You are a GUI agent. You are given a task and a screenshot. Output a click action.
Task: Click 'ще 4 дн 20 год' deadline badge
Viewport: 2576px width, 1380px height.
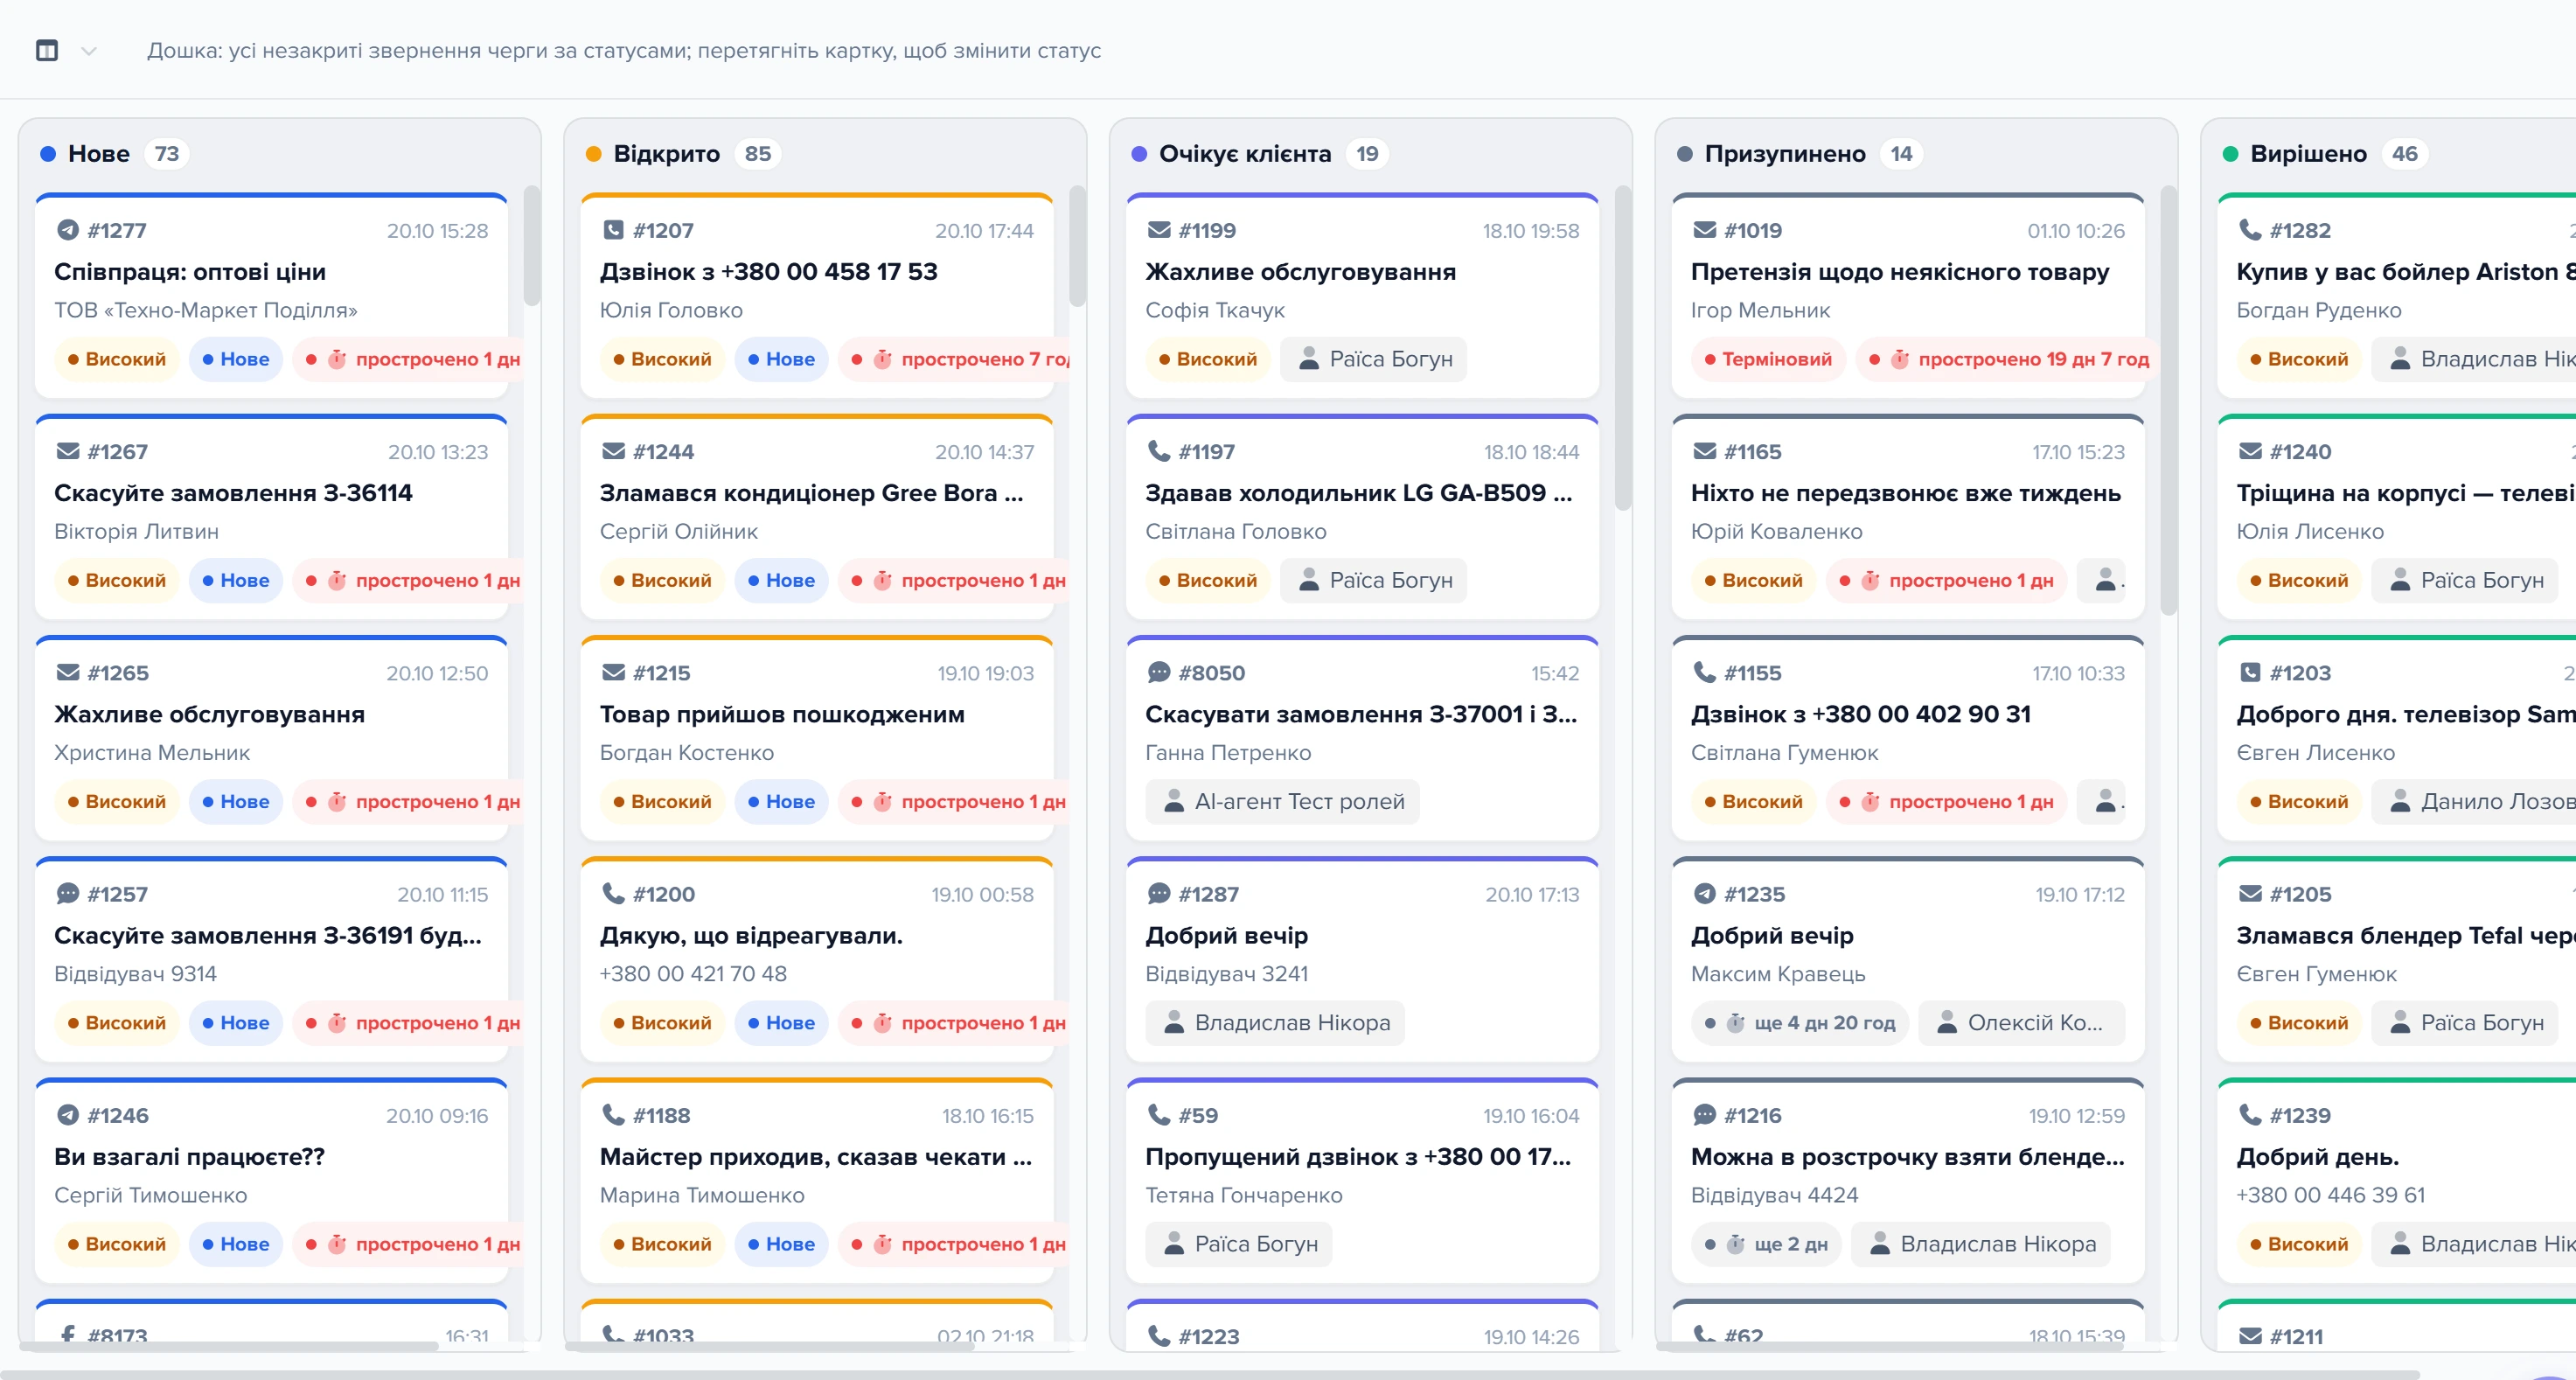click(x=1800, y=1023)
